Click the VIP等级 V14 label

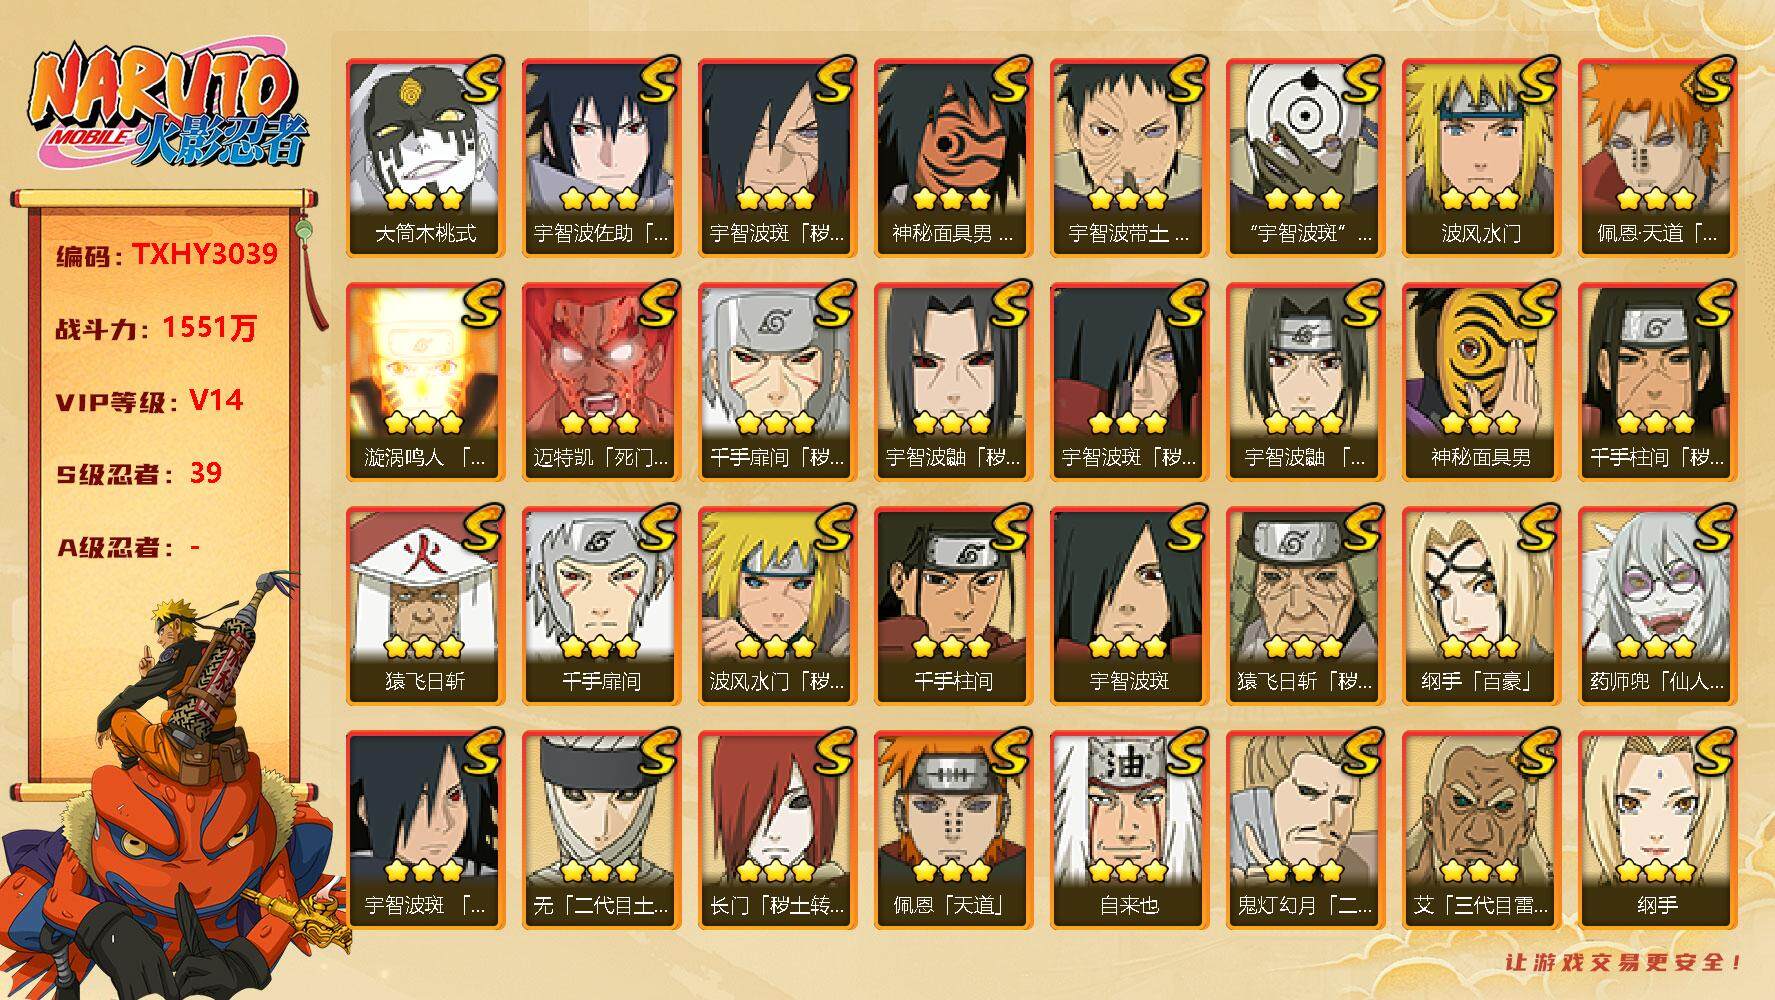(149, 401)
